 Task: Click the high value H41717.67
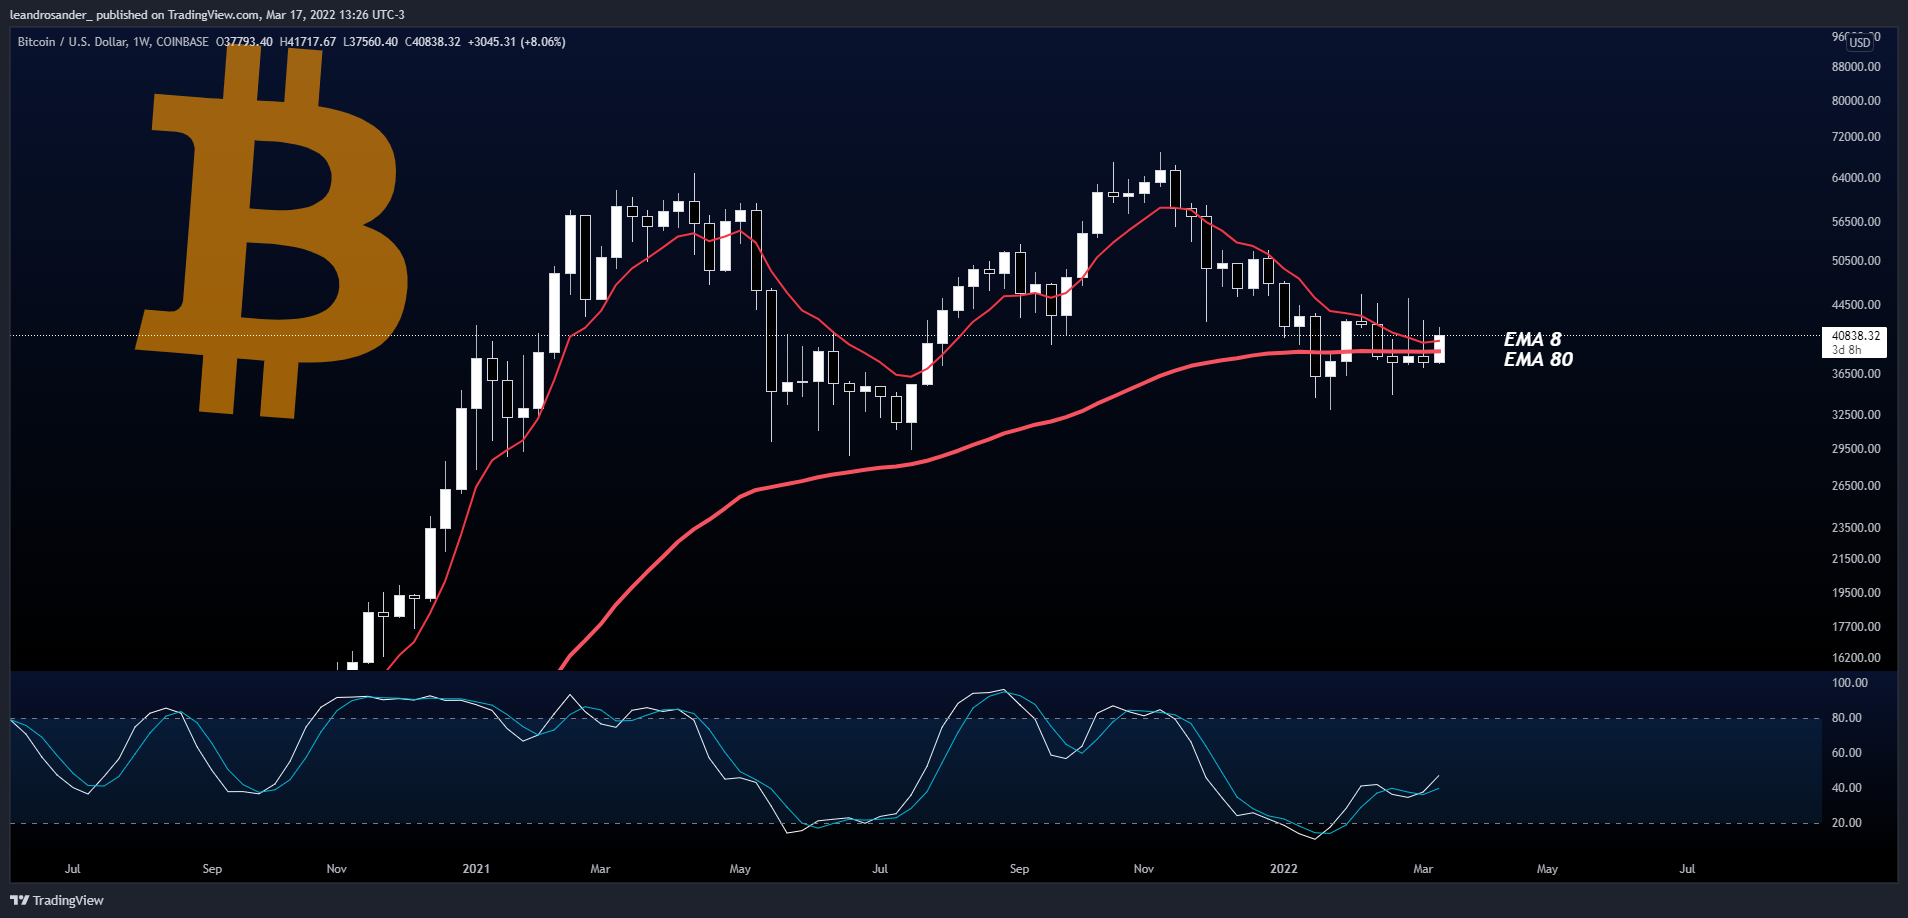[x=308, y=42]
